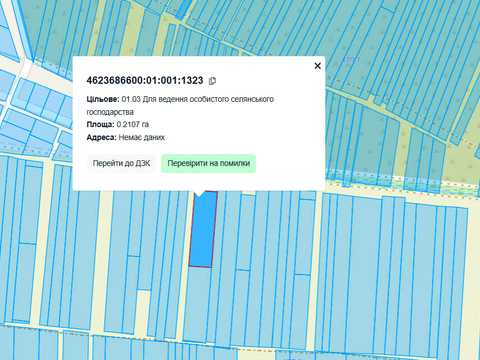The image size is (480, 360).
Task: Click area value '0.2107 га'
Action: tap(133, 124)
